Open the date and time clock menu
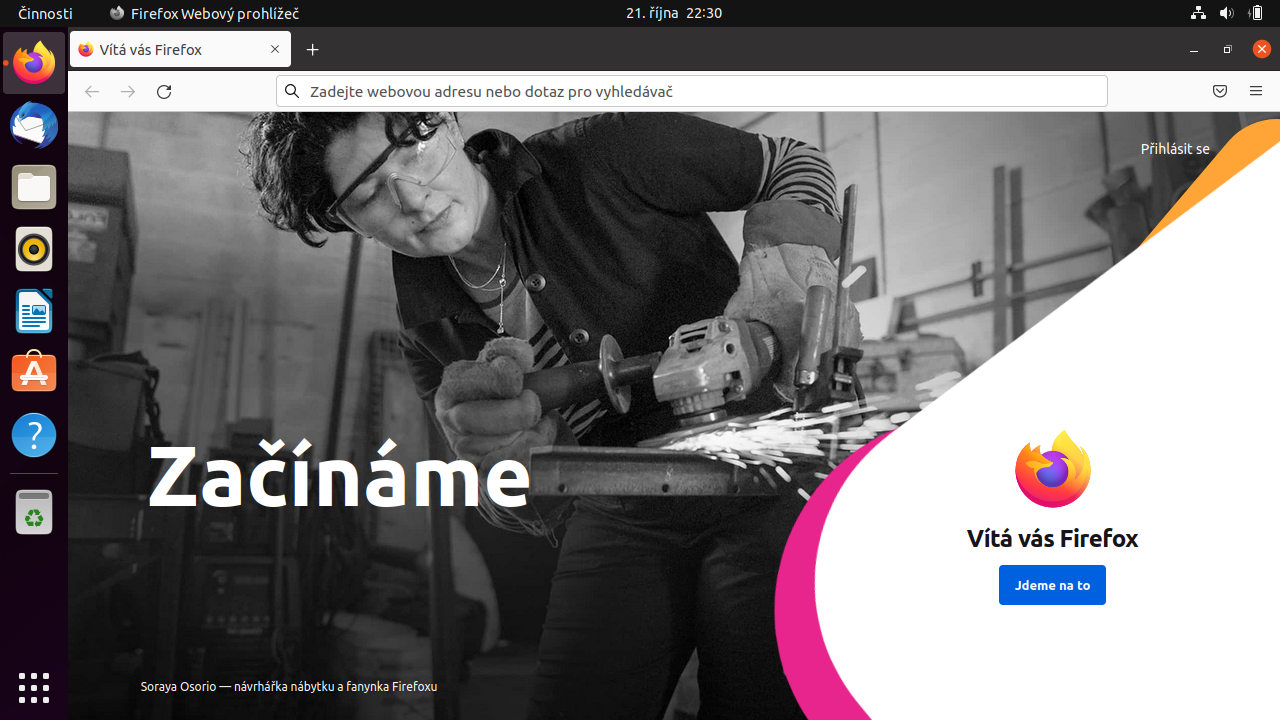Image resolution: width=1280 pixels, height=720 pixels. (x=674, y=13)
